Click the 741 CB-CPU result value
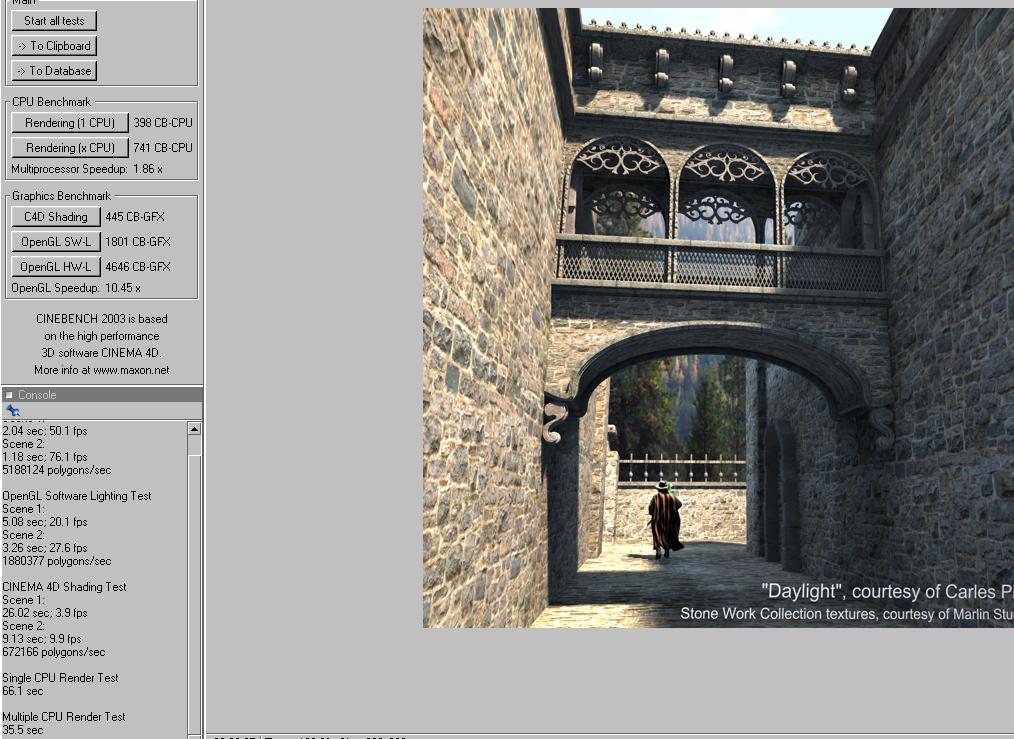 click(163, 148)
